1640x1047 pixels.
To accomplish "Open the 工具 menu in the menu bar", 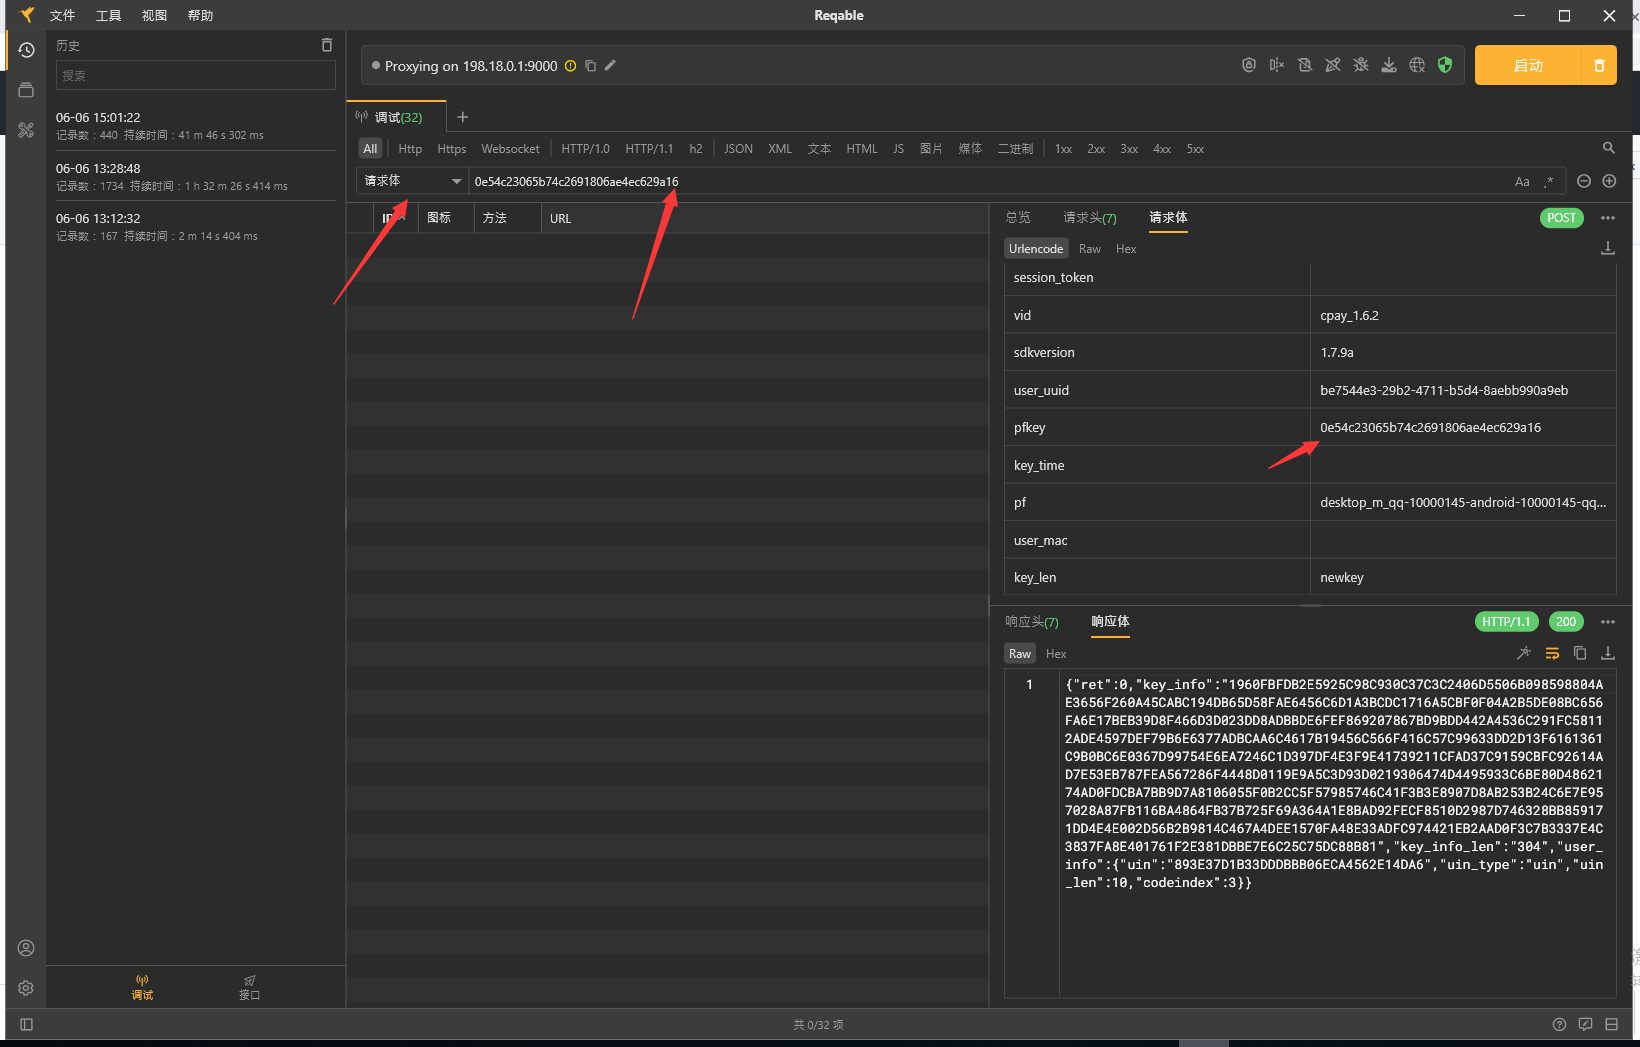I will (x=109, y=15).
